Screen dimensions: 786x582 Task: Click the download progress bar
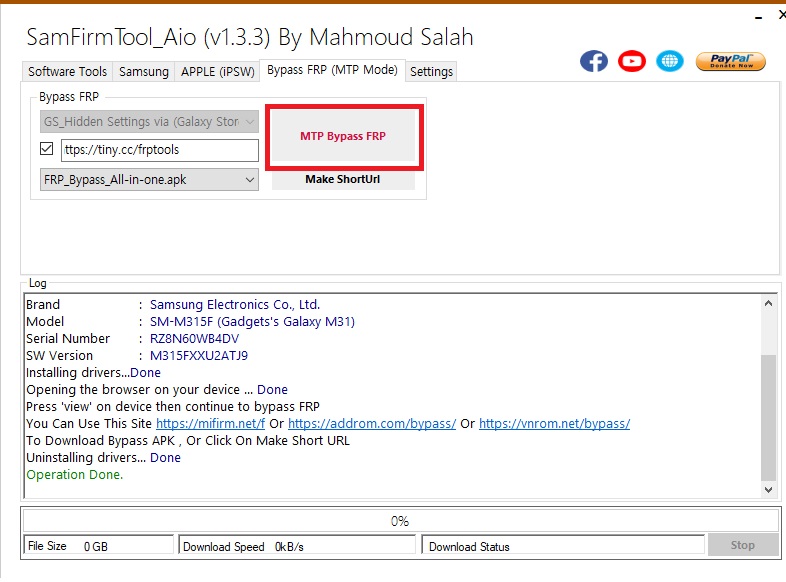[400, 521]
